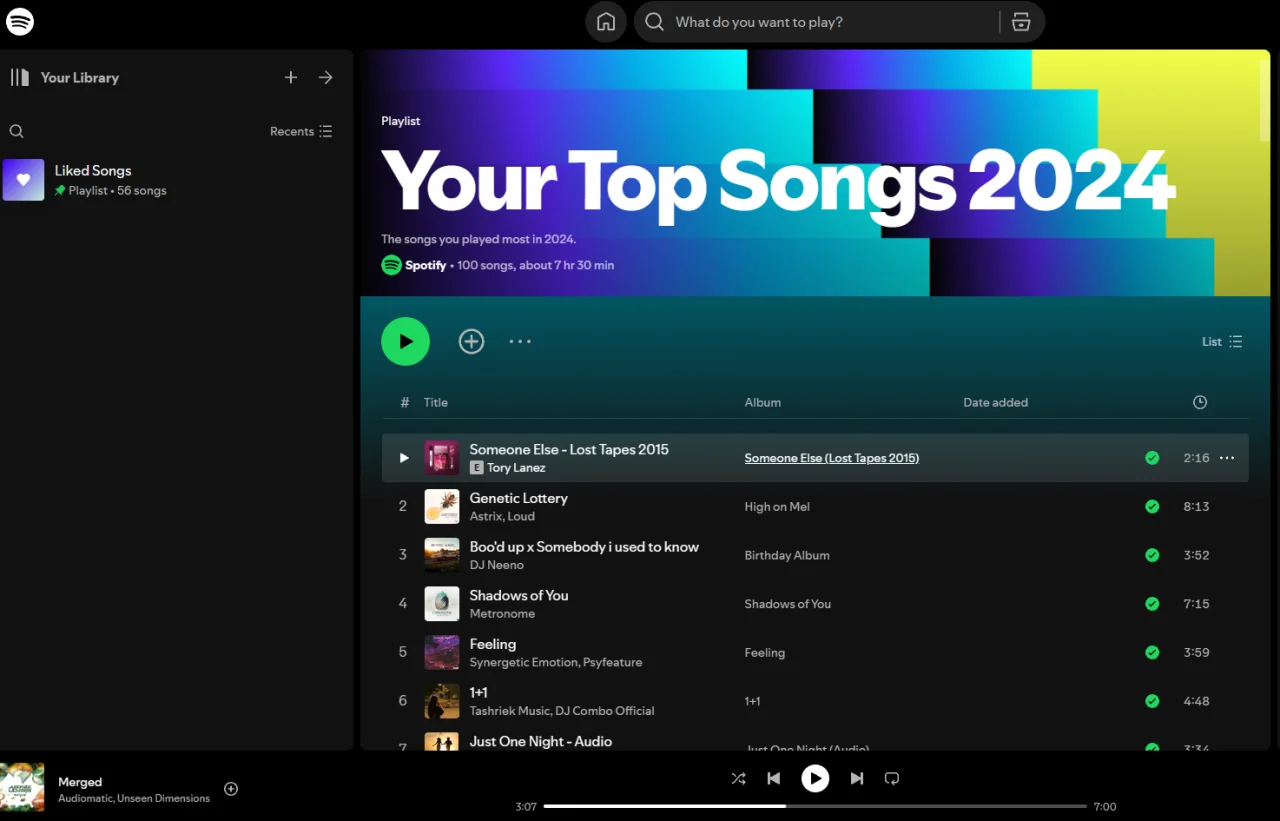This screenshot has height=821, width=1280.
Task: Open album cover of Someone Else track
Action: (x=442, y=458)
